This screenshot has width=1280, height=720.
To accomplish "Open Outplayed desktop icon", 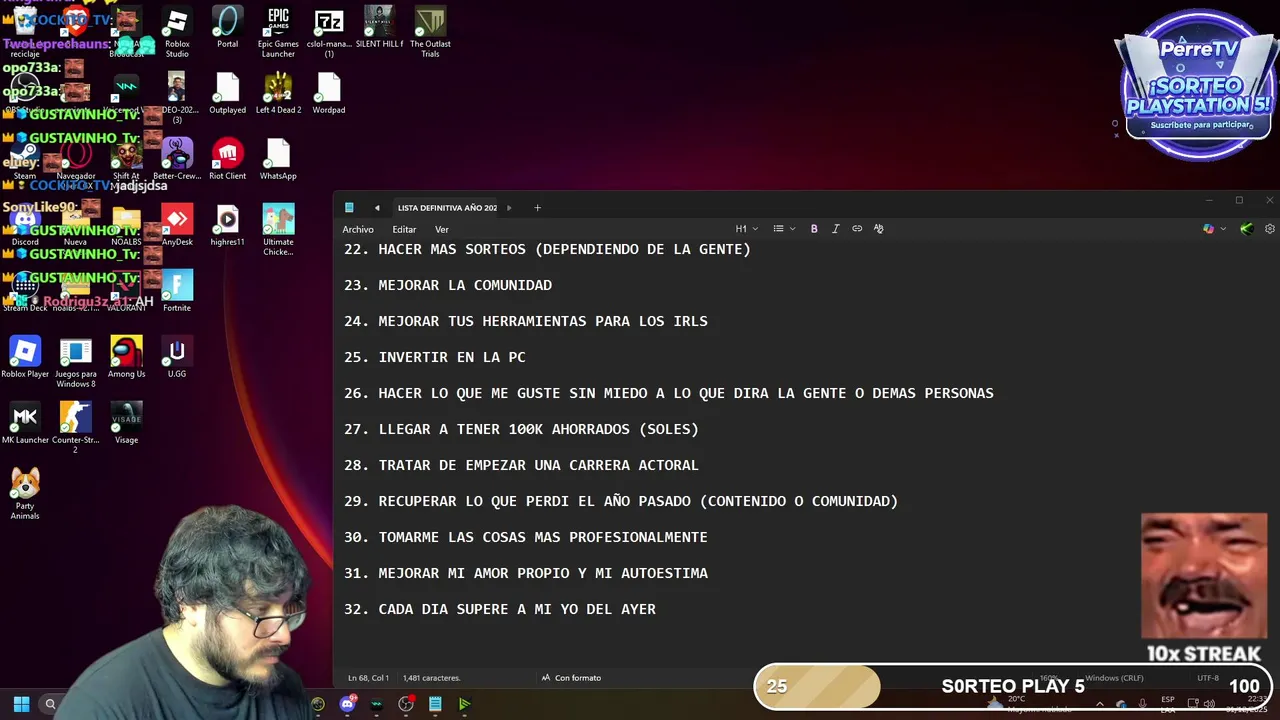I will (228, 94).
